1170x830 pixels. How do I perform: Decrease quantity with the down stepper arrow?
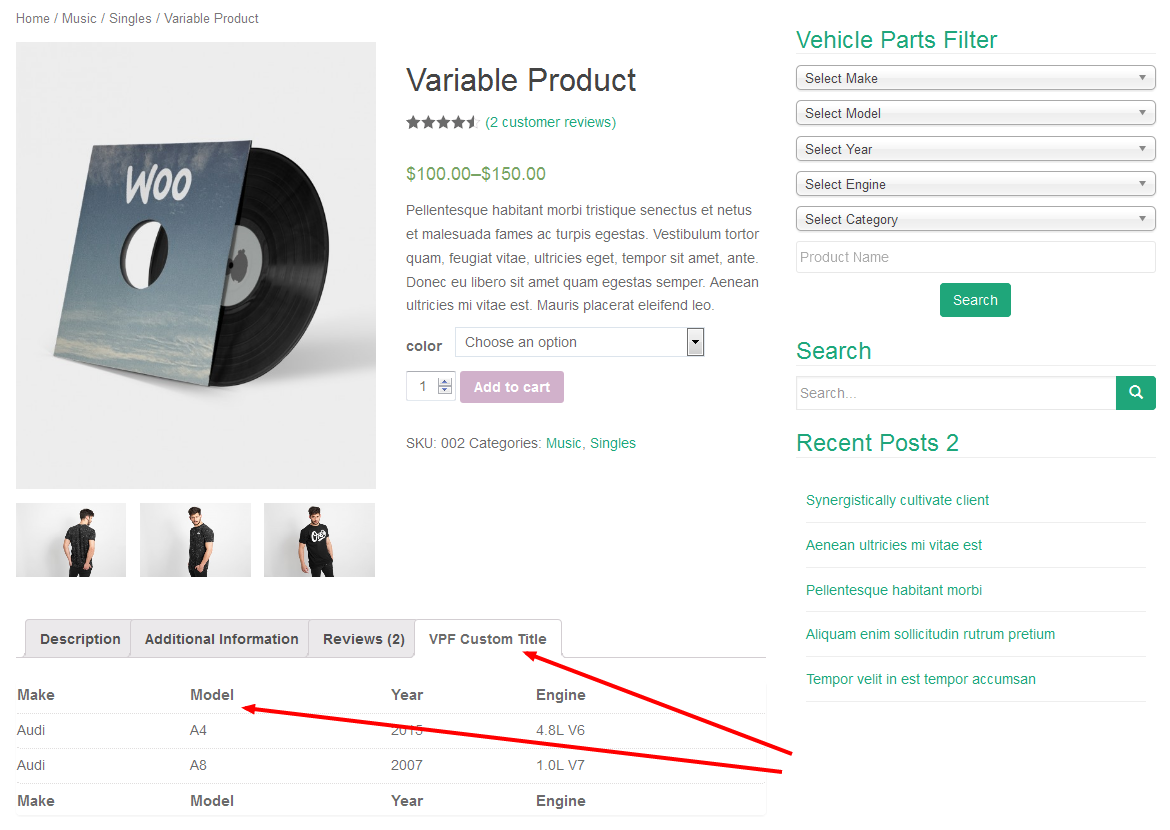(445, 390)
